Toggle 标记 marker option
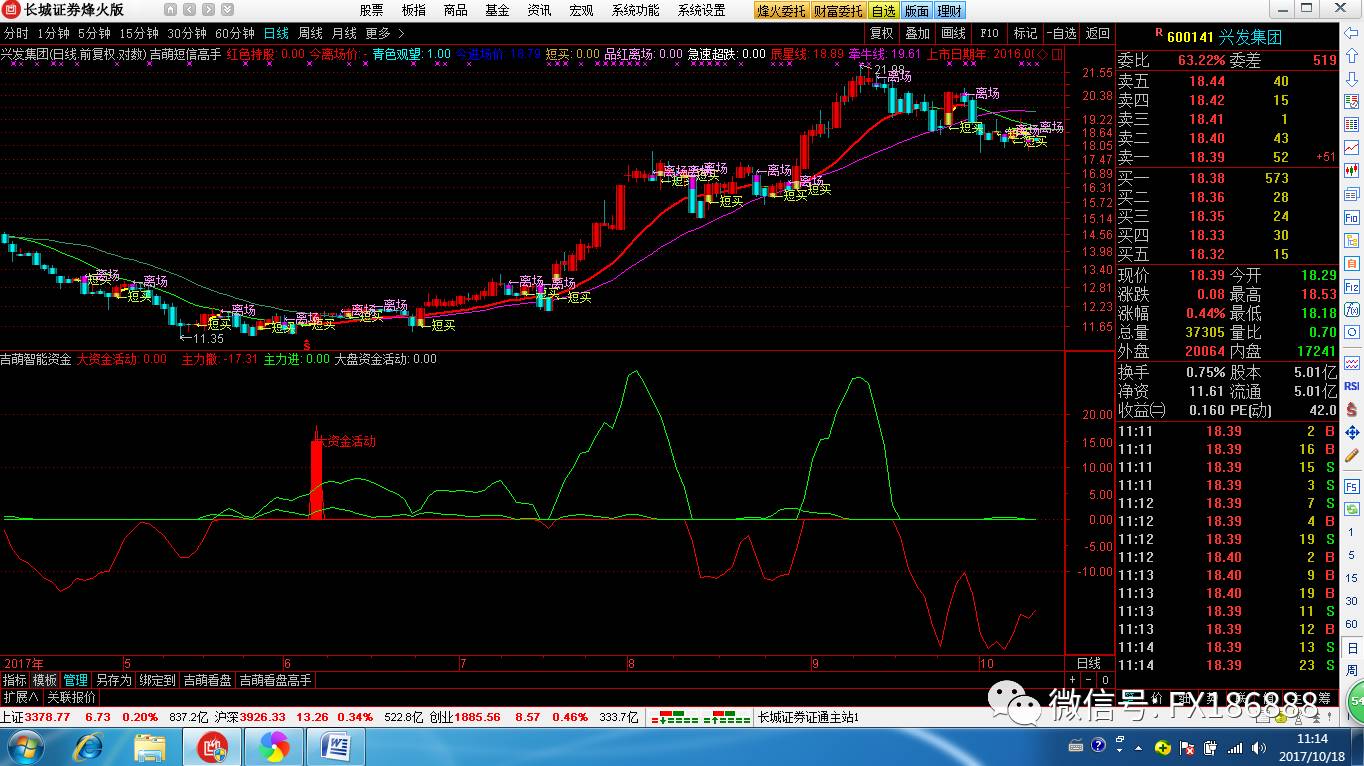1364x766 pixels. click(x=1025, y=33)
